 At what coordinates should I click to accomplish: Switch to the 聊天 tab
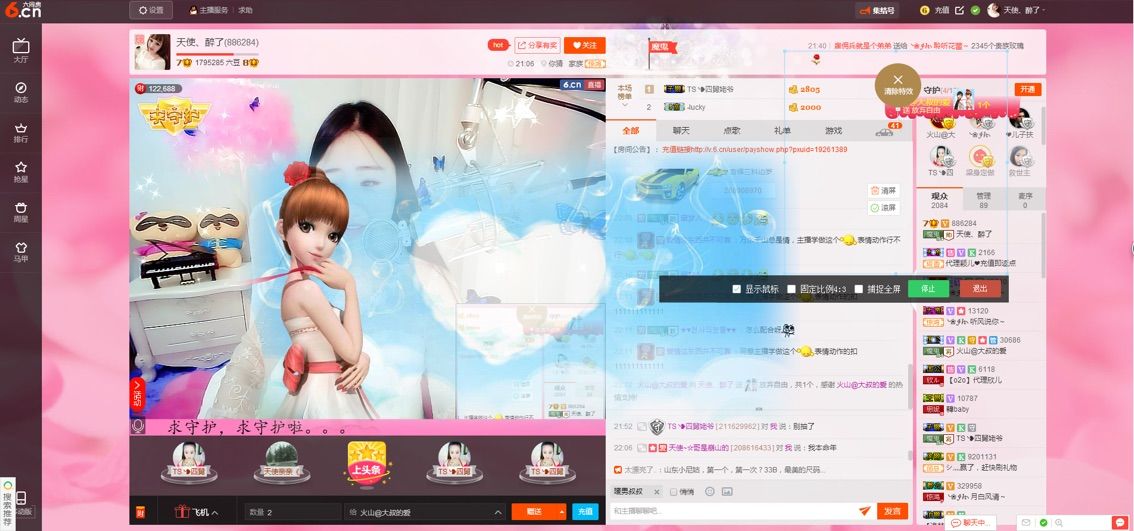[681, 131]
